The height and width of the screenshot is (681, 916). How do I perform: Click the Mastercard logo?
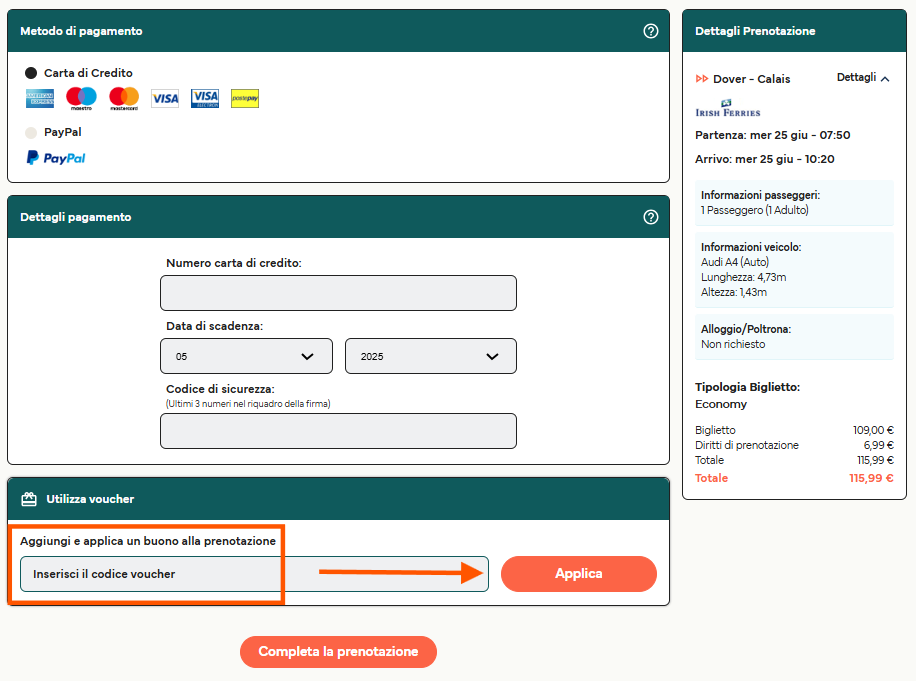tap(124, 98)
